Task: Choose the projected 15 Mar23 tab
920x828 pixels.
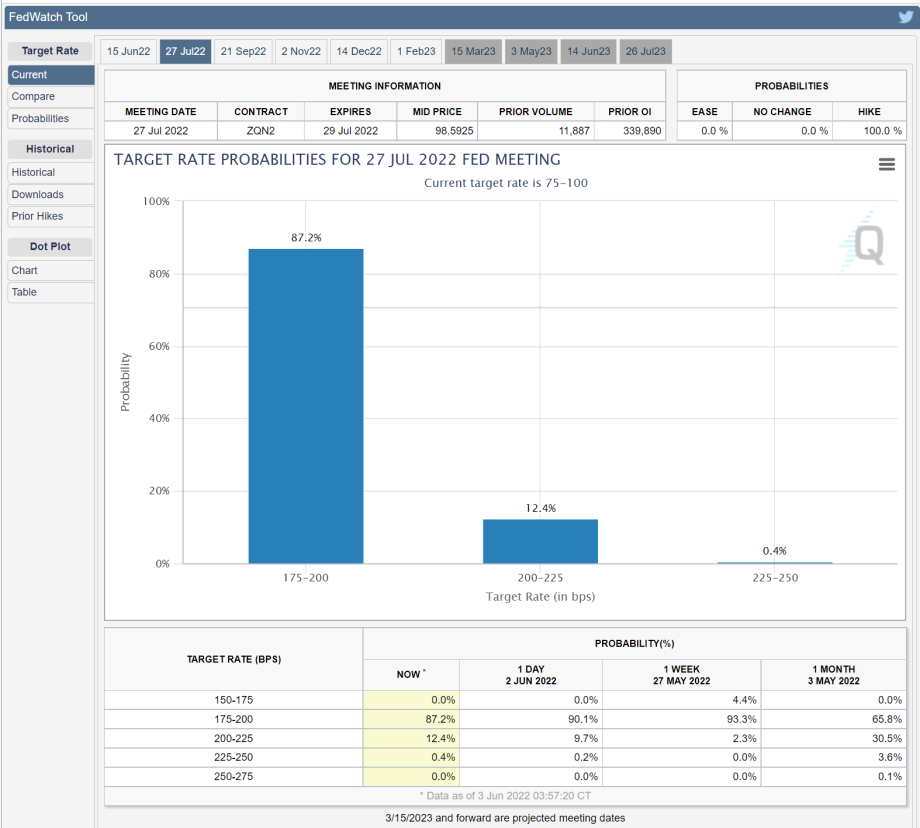Action: click(x=473, y=52)
